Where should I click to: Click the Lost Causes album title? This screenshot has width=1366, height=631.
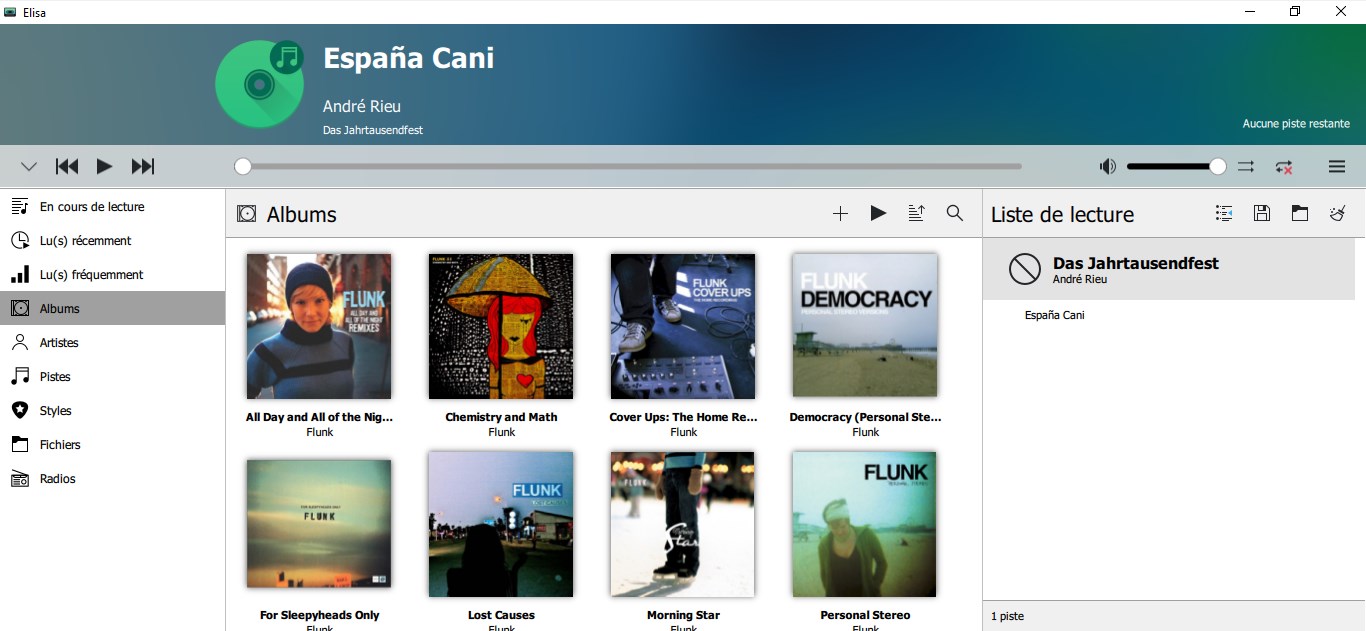tap(501, 615)
